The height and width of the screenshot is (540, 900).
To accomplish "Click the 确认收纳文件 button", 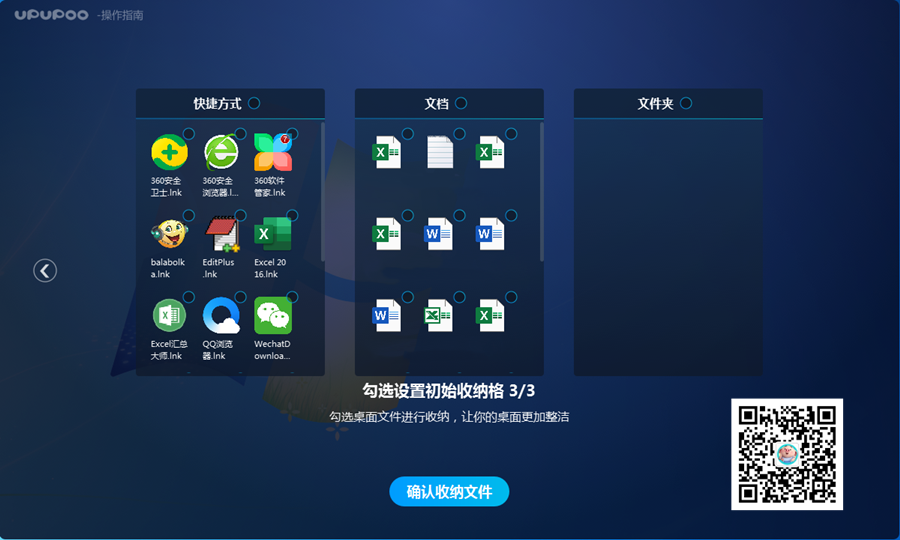I will [x=449, y=492].
